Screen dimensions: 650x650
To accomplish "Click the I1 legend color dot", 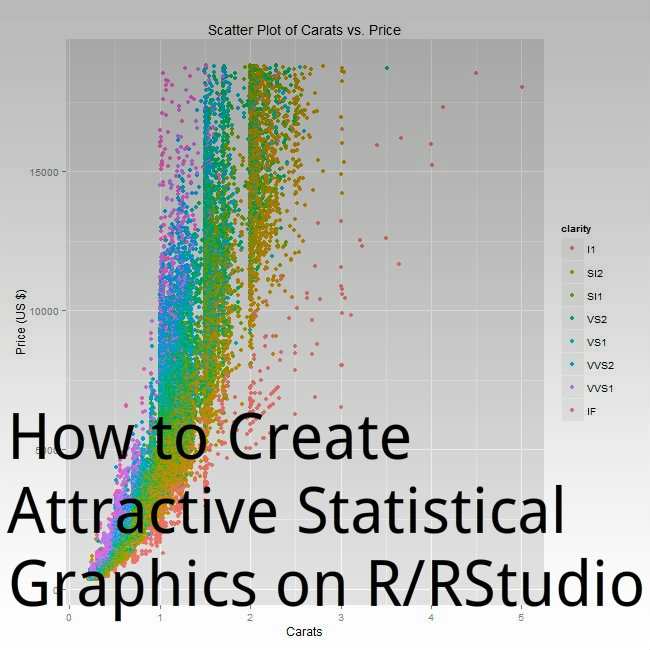I will 572,249.
